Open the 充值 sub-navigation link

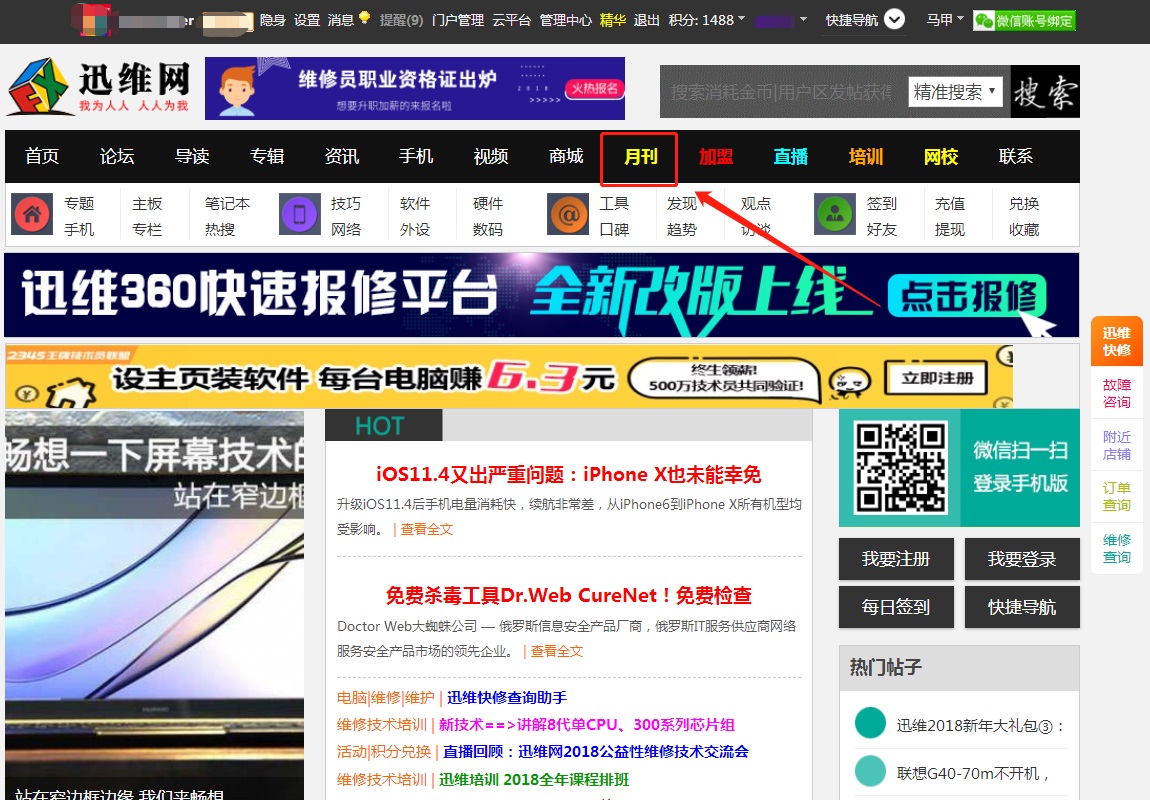[x=950, y=204]
